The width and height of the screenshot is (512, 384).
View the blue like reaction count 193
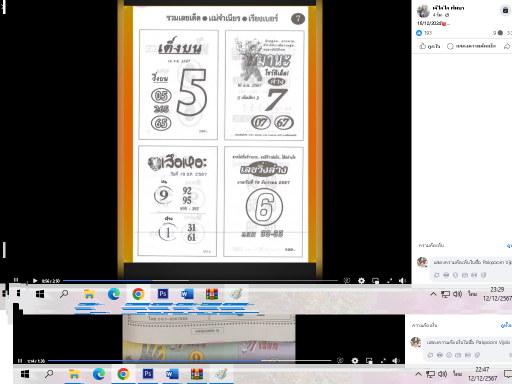click(x=424, y=33)
